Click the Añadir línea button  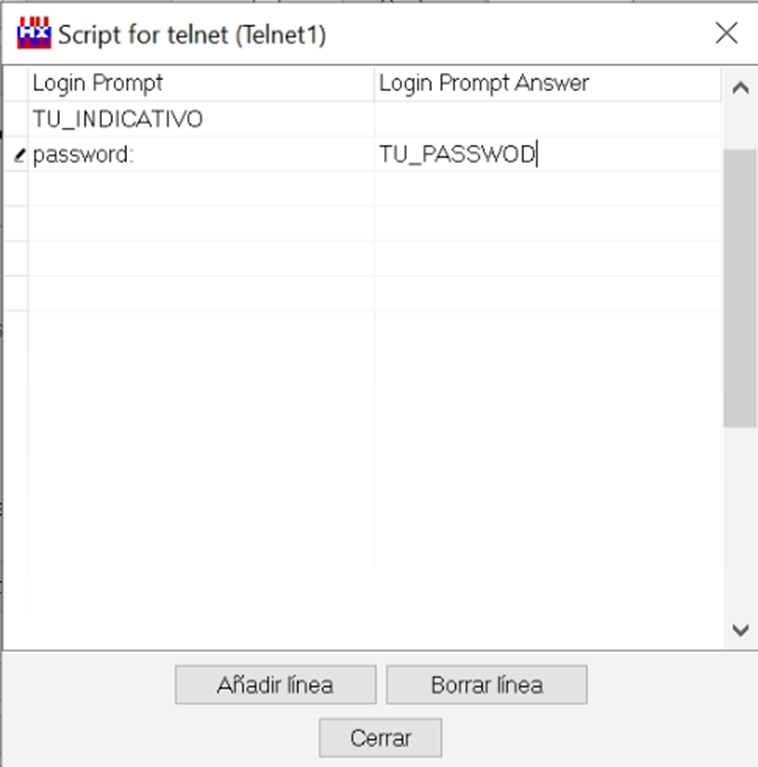(276, 684)
